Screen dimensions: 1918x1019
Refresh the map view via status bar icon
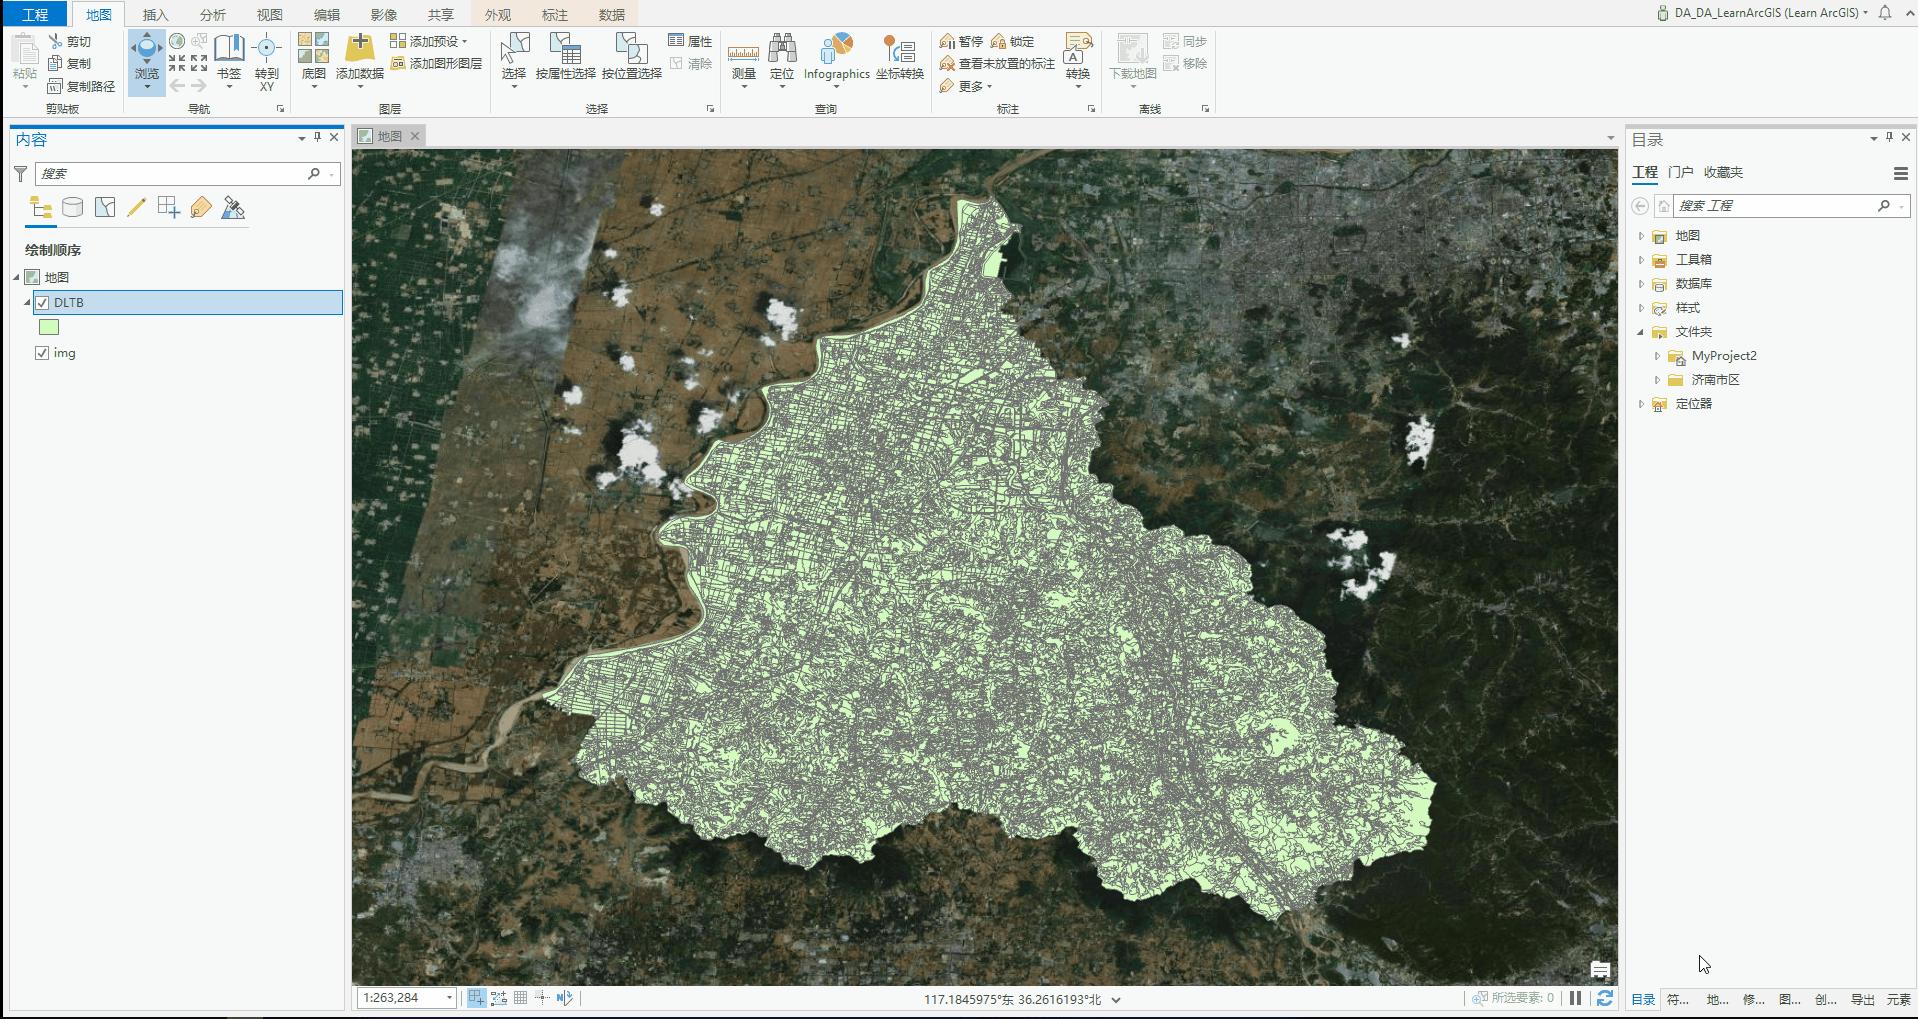[1606, 997]
